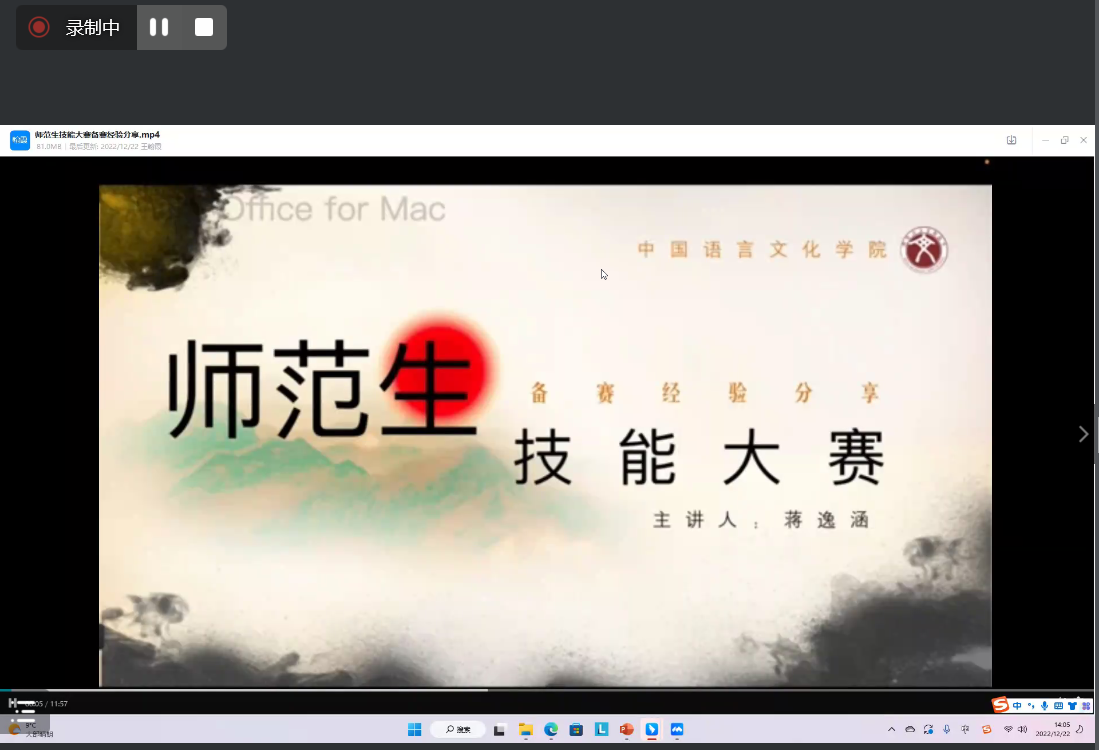Pause the screen recording
Viewport: 1099px width, 750px height.
159,28
